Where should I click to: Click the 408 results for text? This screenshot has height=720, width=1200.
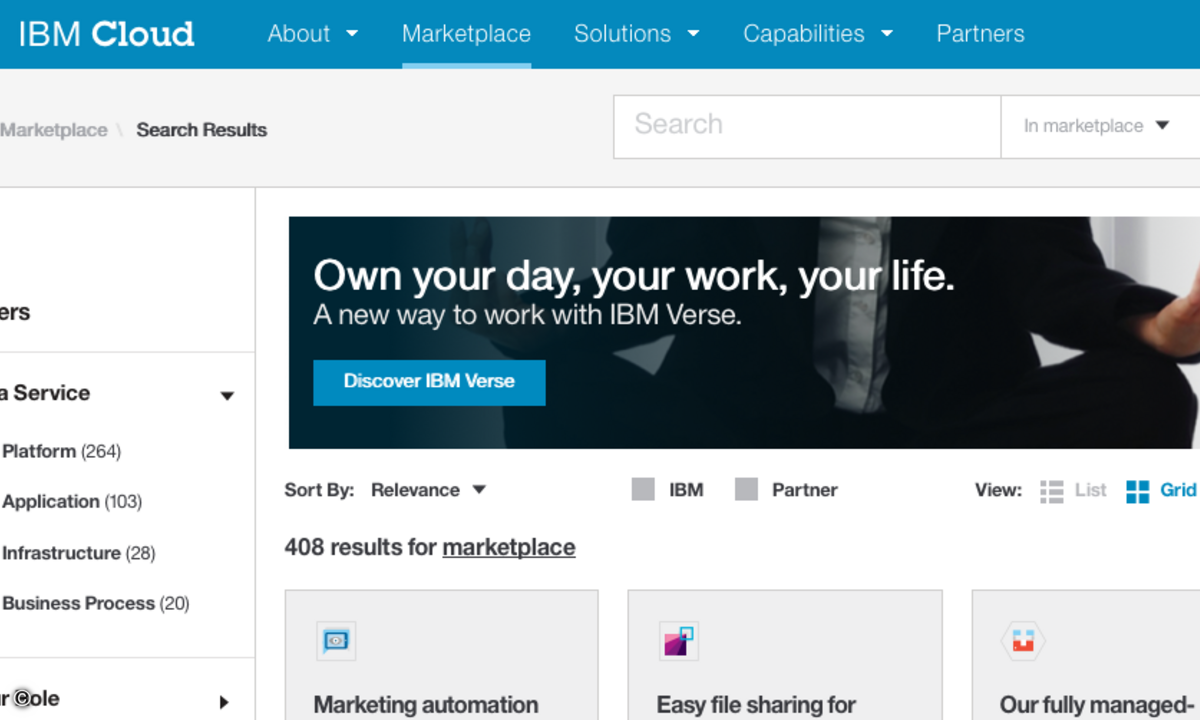point(360,547)
